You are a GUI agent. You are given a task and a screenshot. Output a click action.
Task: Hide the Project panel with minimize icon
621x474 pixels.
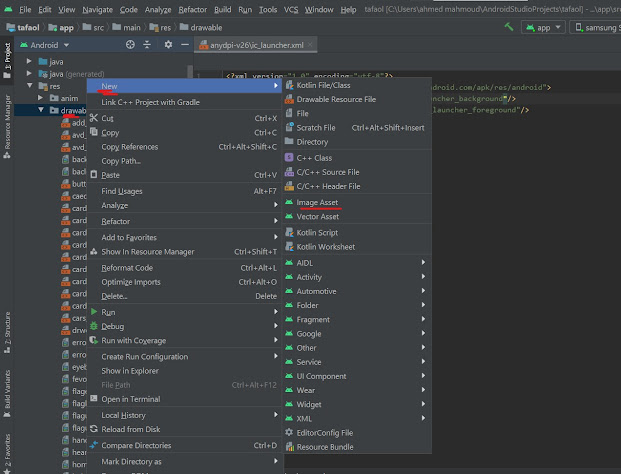(x=183, y=45)
